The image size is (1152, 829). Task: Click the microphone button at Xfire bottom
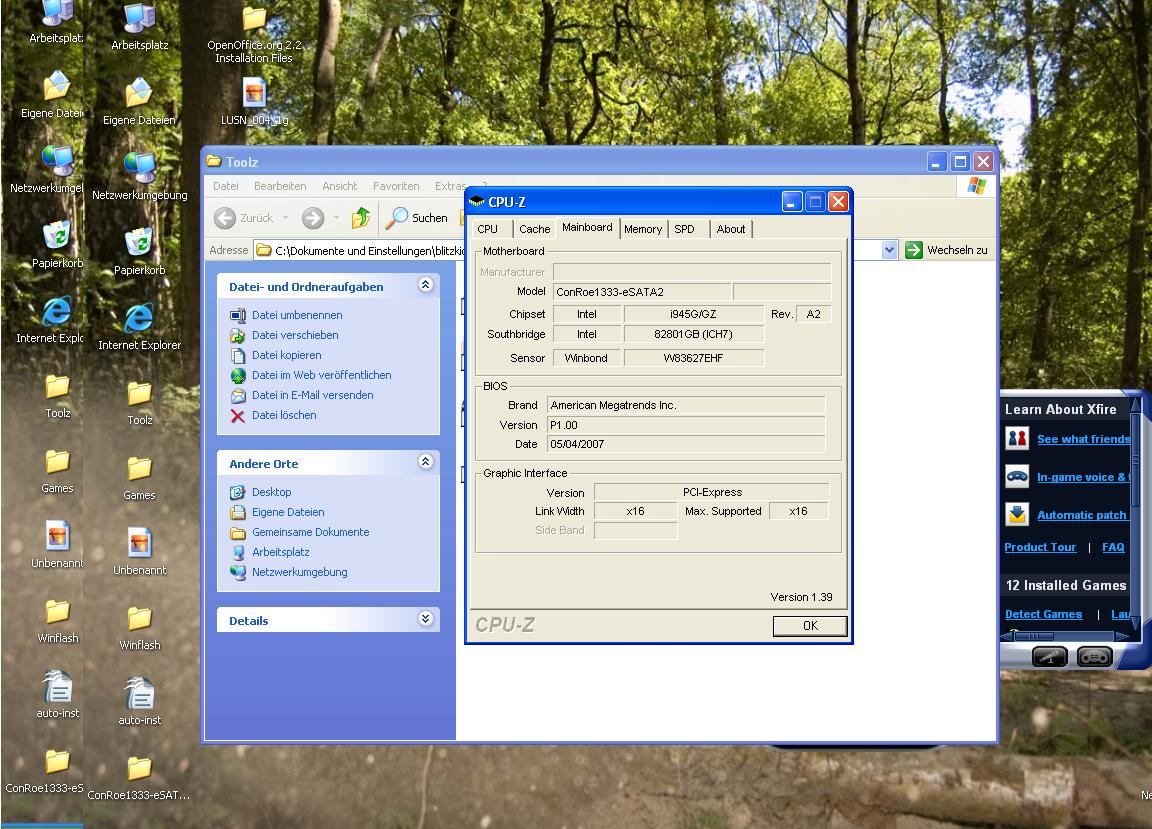click(1050, 656)
